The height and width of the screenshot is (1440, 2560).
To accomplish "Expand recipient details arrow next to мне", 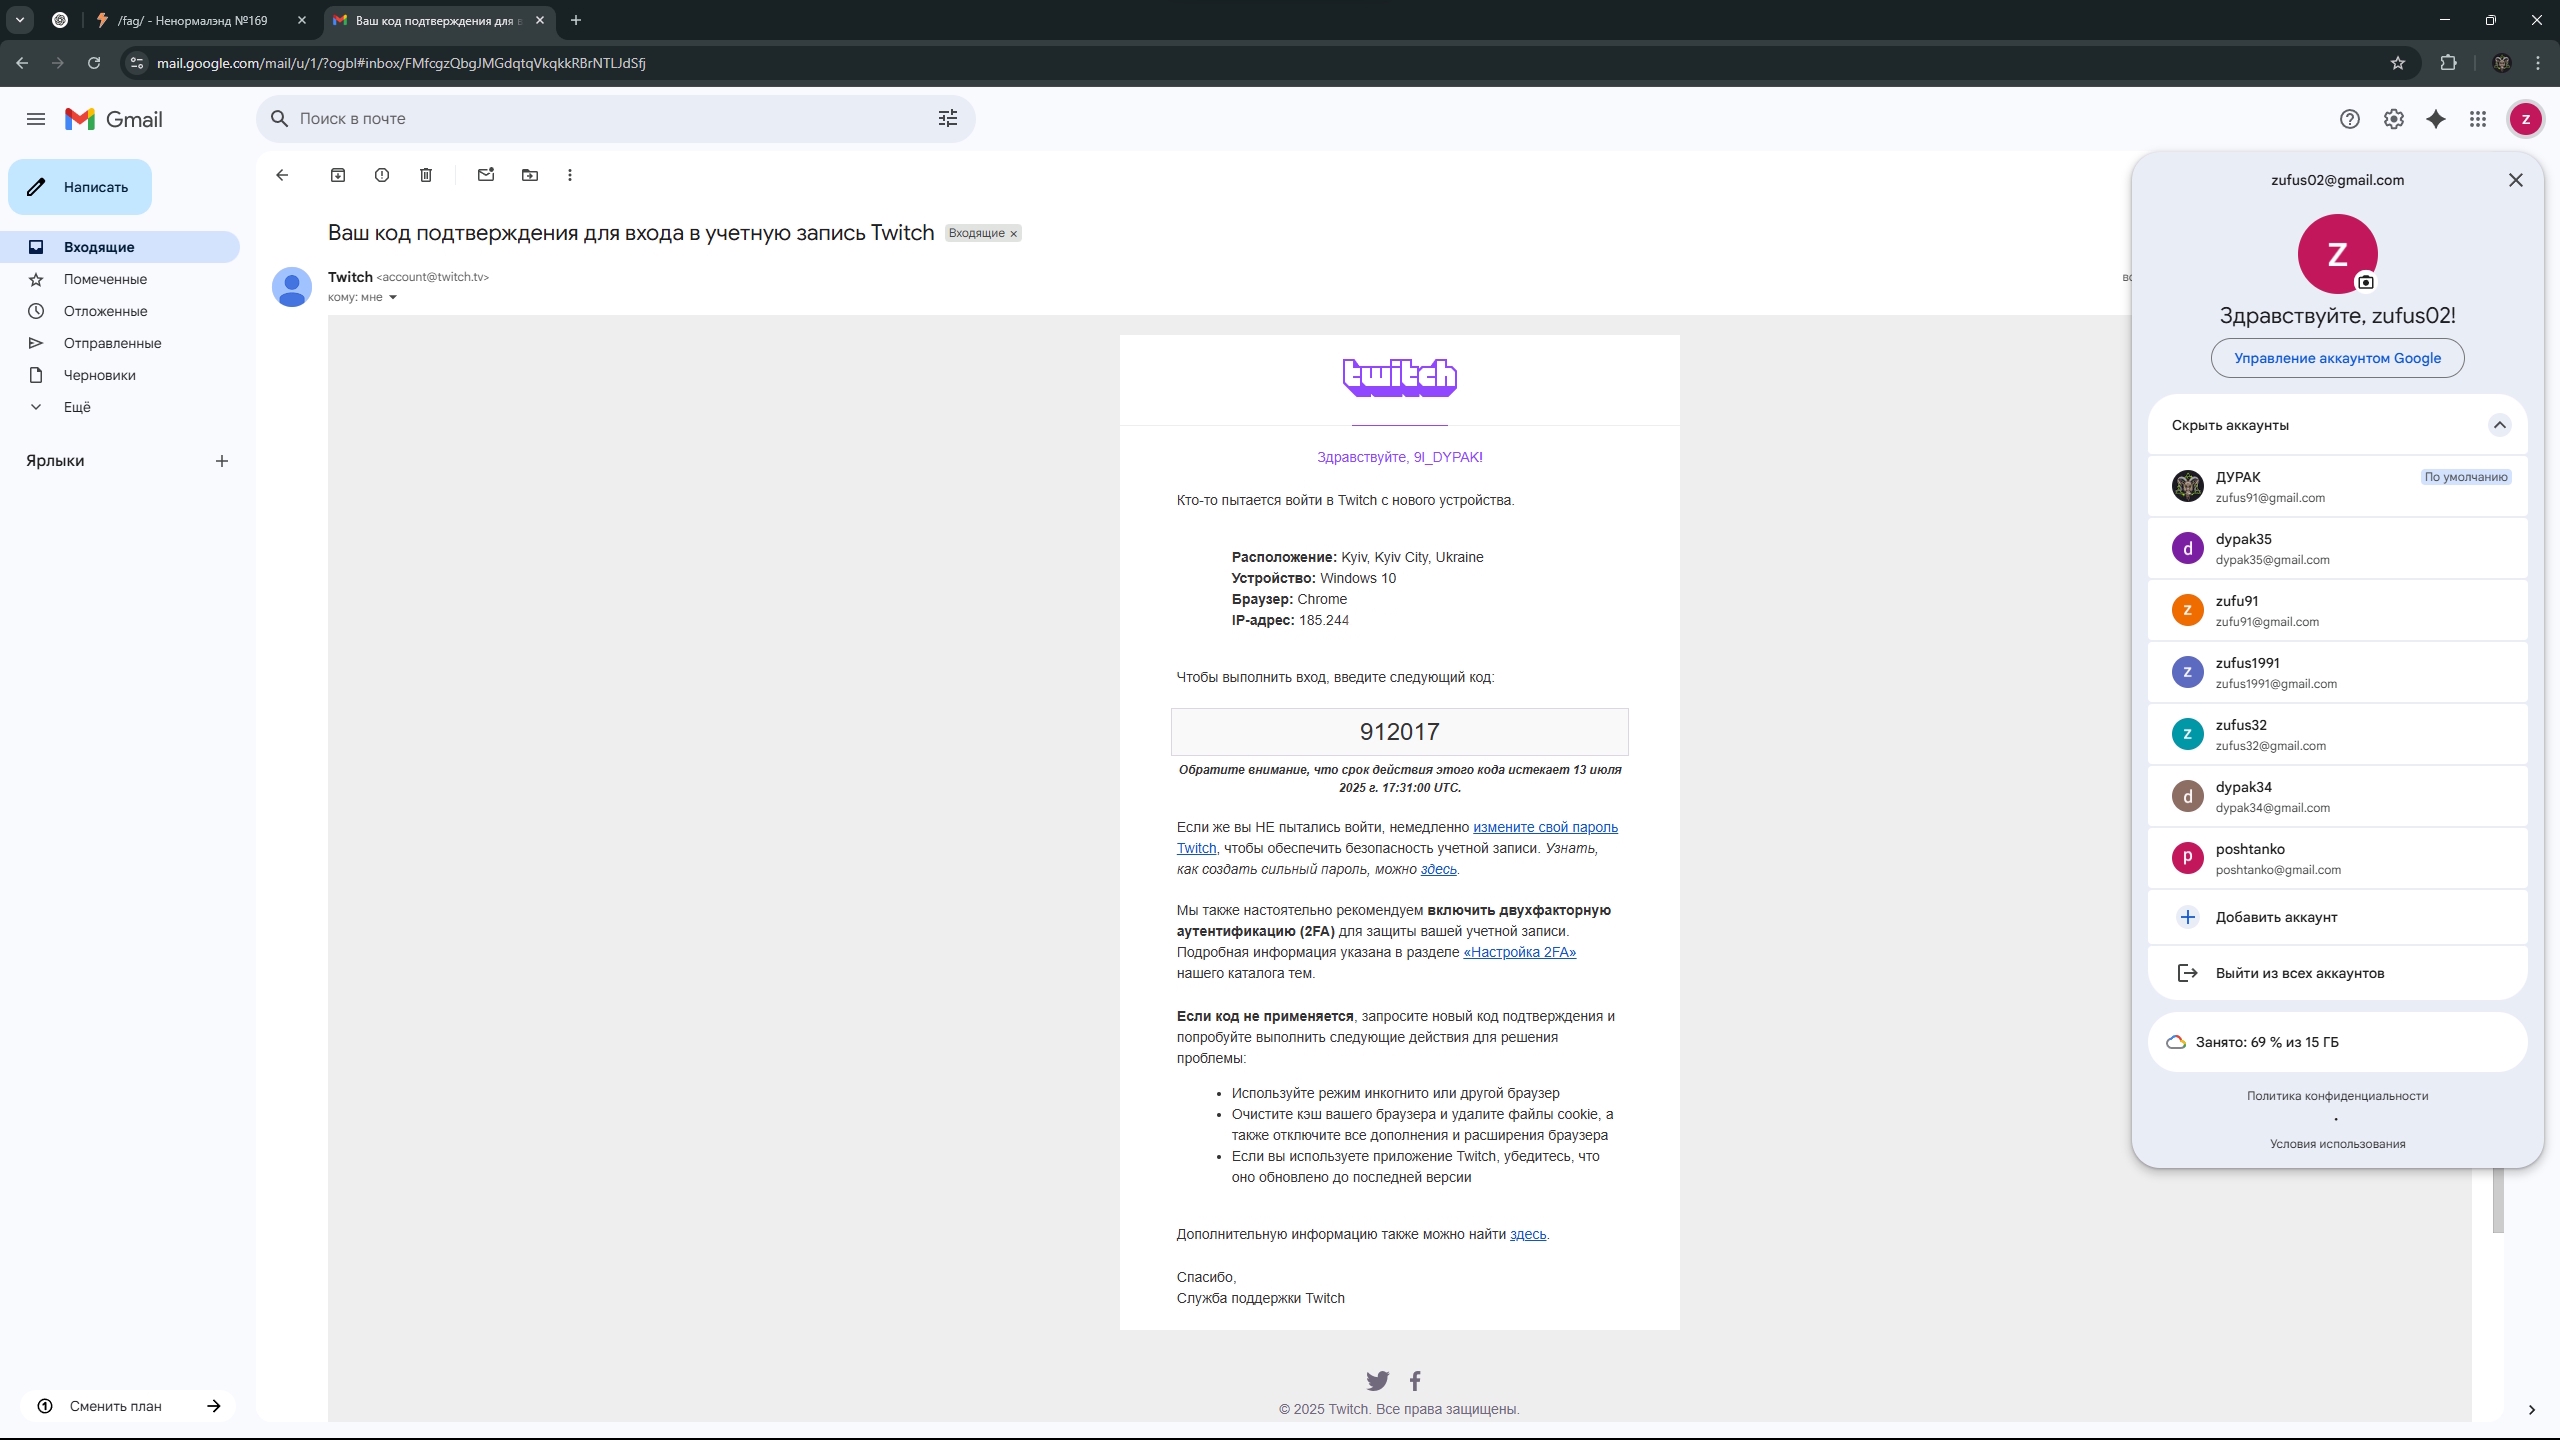I will click(x=392, y=297).
